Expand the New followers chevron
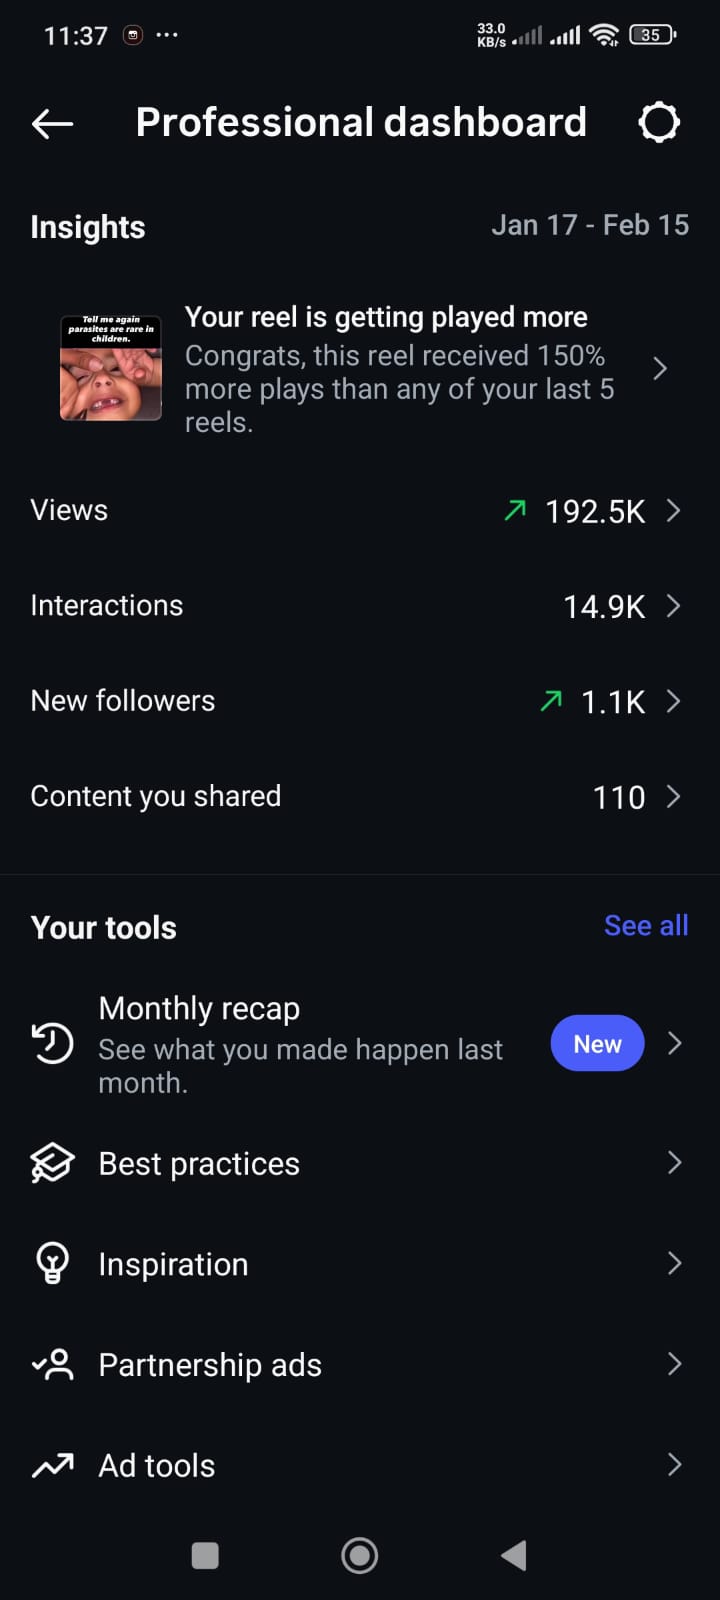 click(673, 701)
